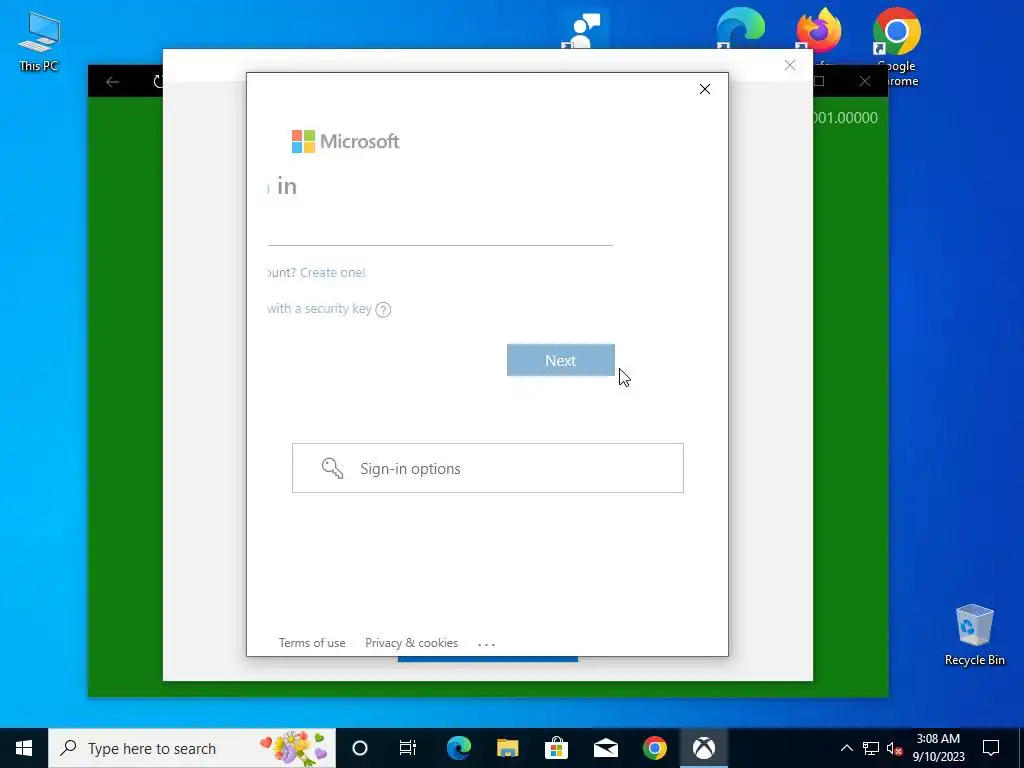The width and height of the screenshot is (1024, 768).
Task: Click the sign in with a security key link
Action: (319, 308)
